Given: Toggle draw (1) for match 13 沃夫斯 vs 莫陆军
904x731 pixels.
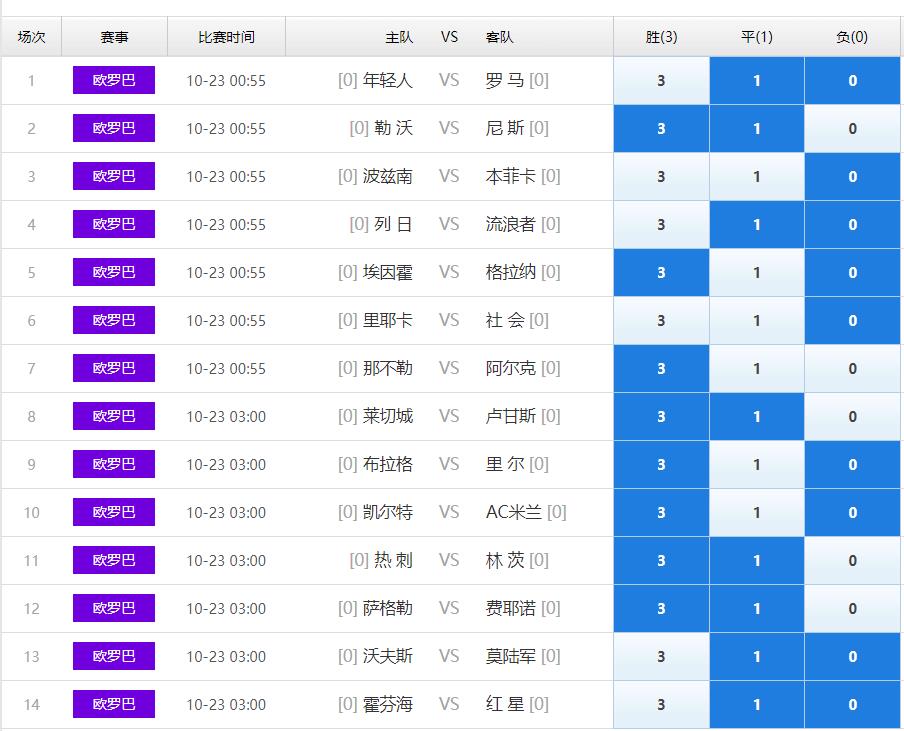Looking at the screenshot, I should (x=757, y=657).
